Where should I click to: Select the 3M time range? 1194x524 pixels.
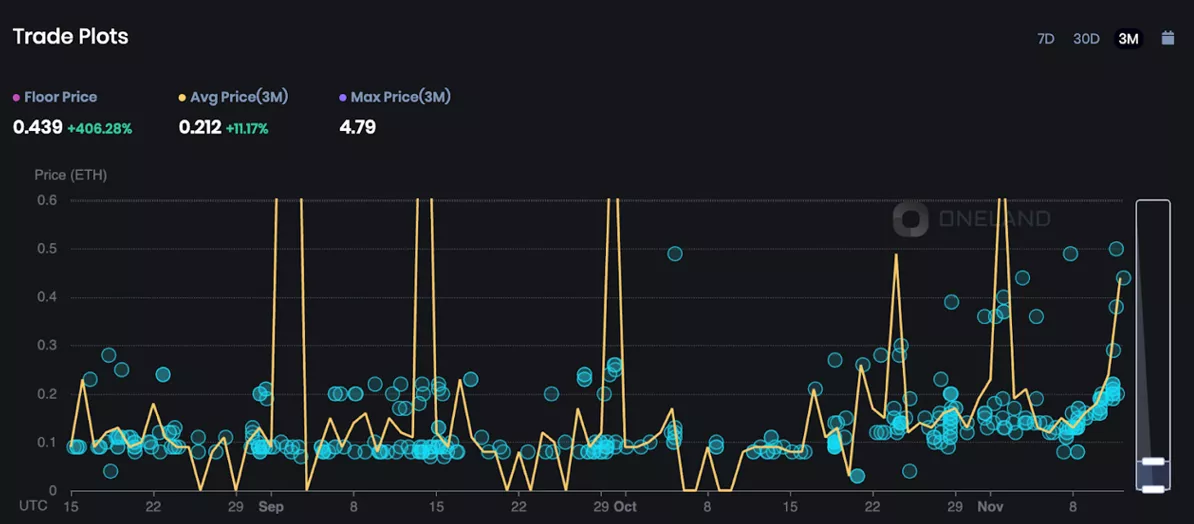point(1128,39)
